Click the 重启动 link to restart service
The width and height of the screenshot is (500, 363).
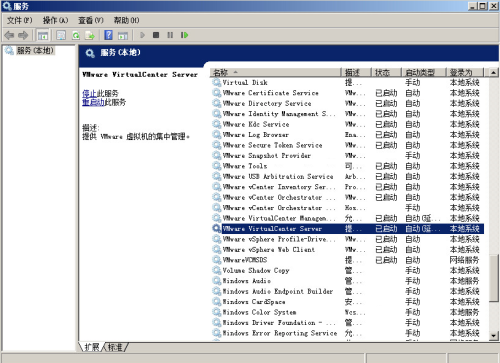(x=93, y=102)
